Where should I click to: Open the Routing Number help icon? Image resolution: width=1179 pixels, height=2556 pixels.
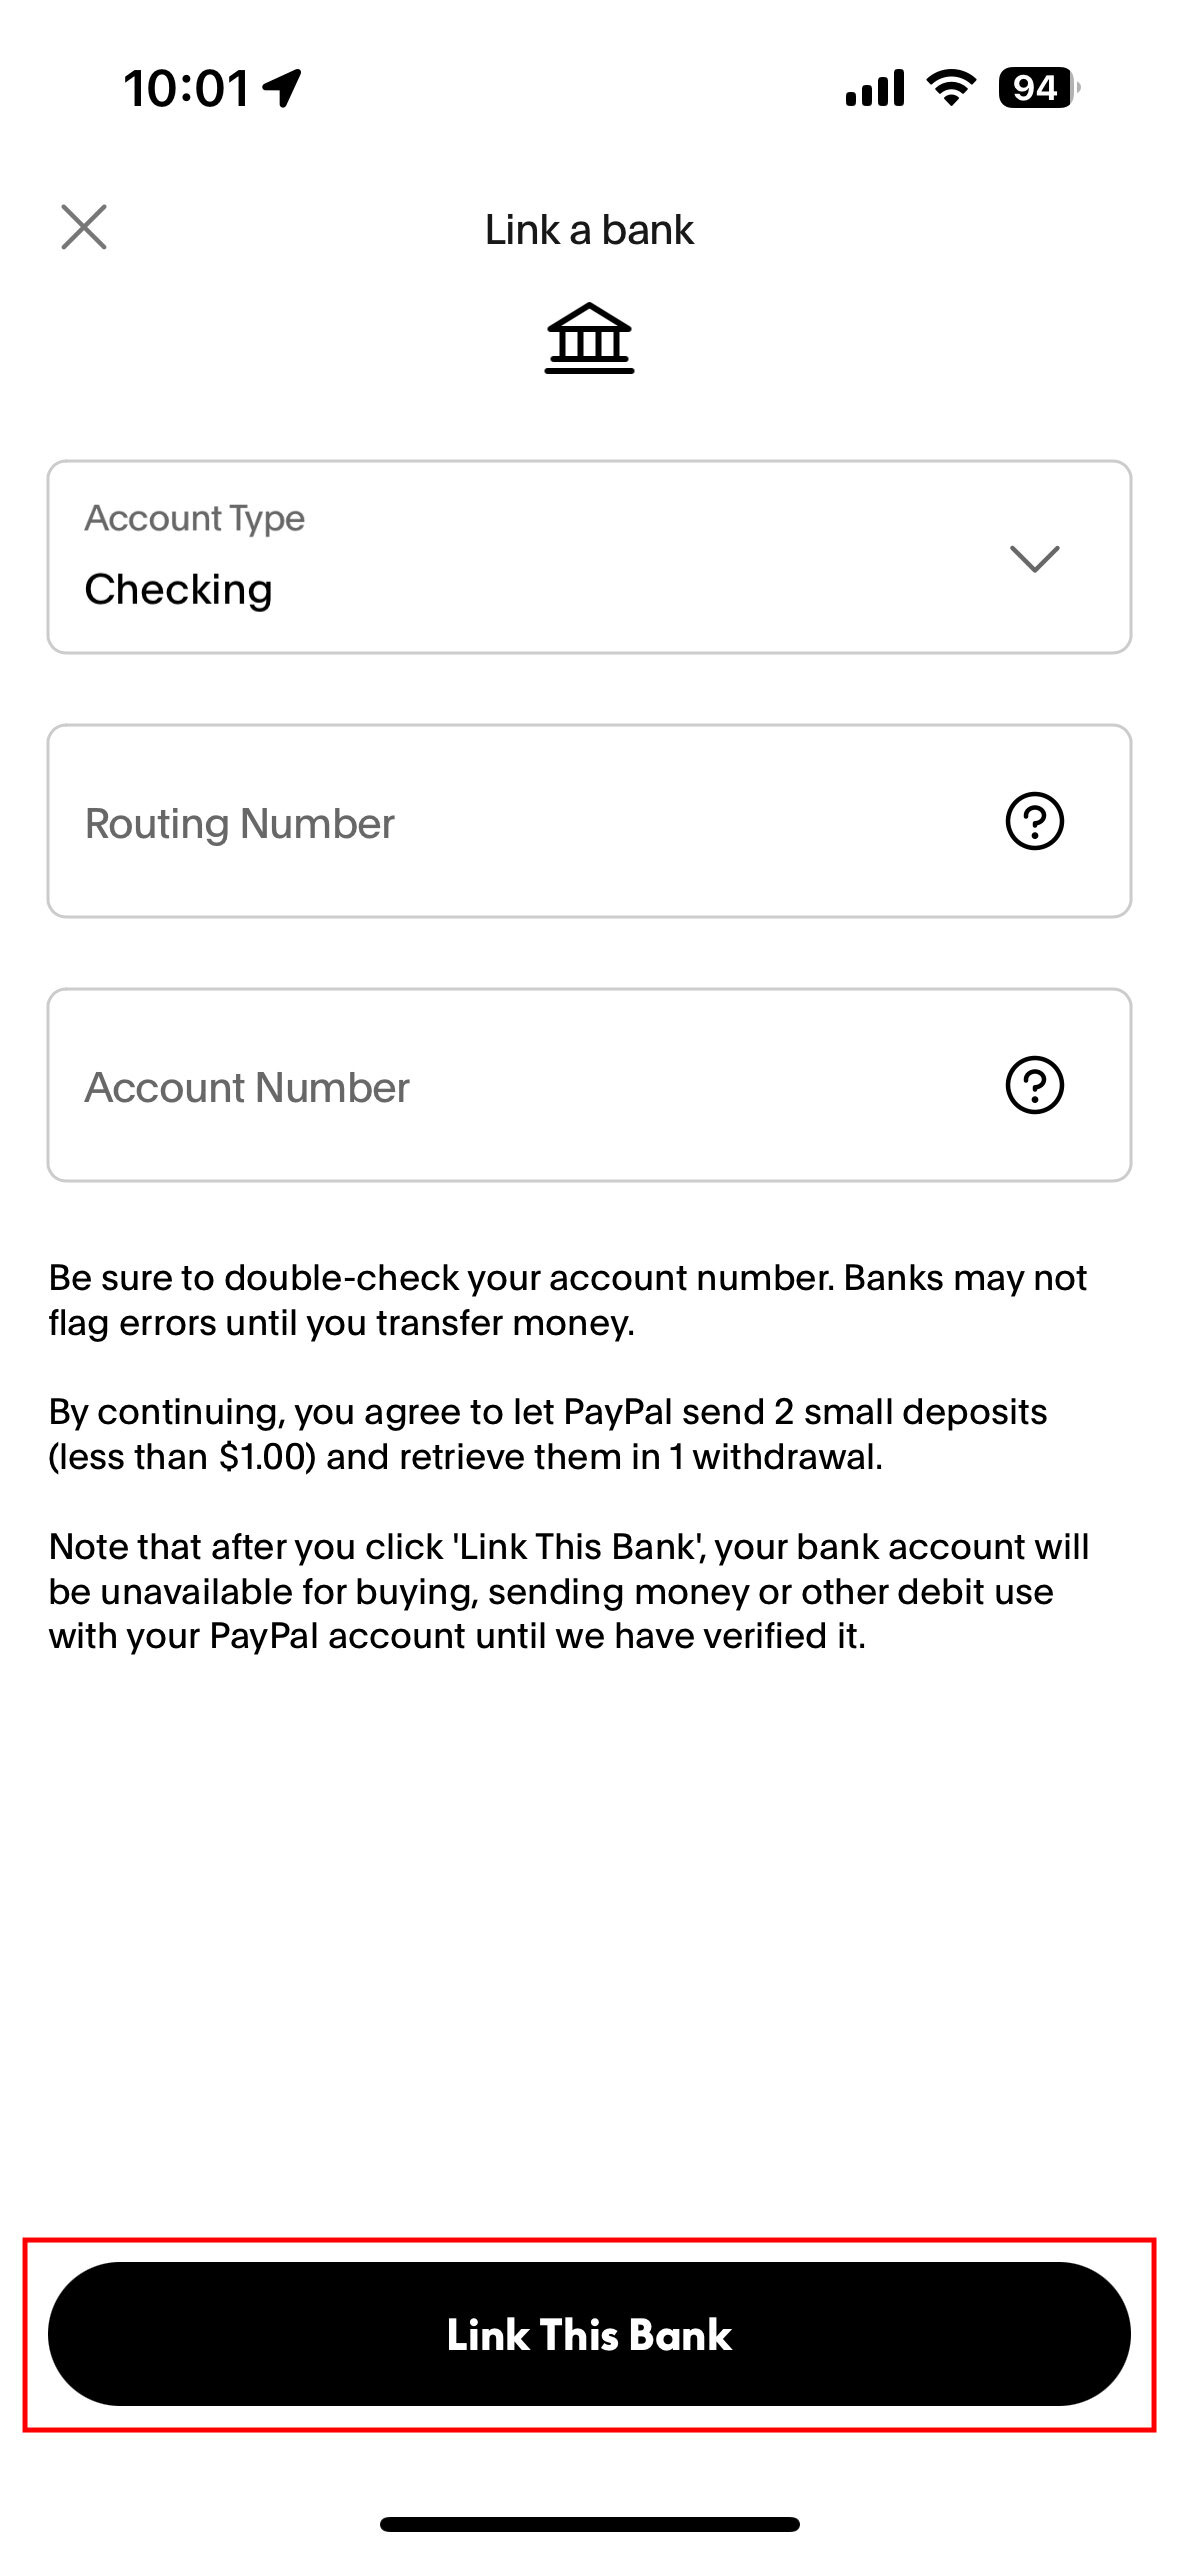1034,821
